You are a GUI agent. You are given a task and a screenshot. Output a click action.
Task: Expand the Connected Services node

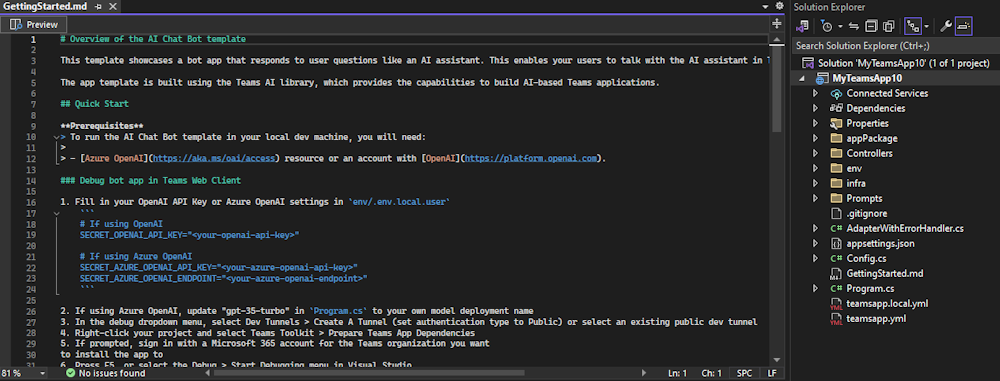pyautogui.click(x=815, y=93)
